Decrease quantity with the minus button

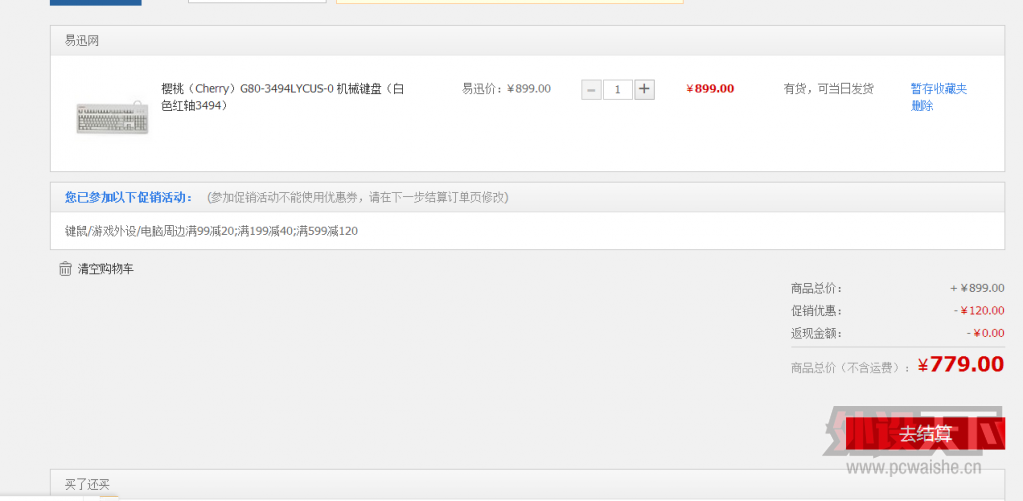coord(591,89)
